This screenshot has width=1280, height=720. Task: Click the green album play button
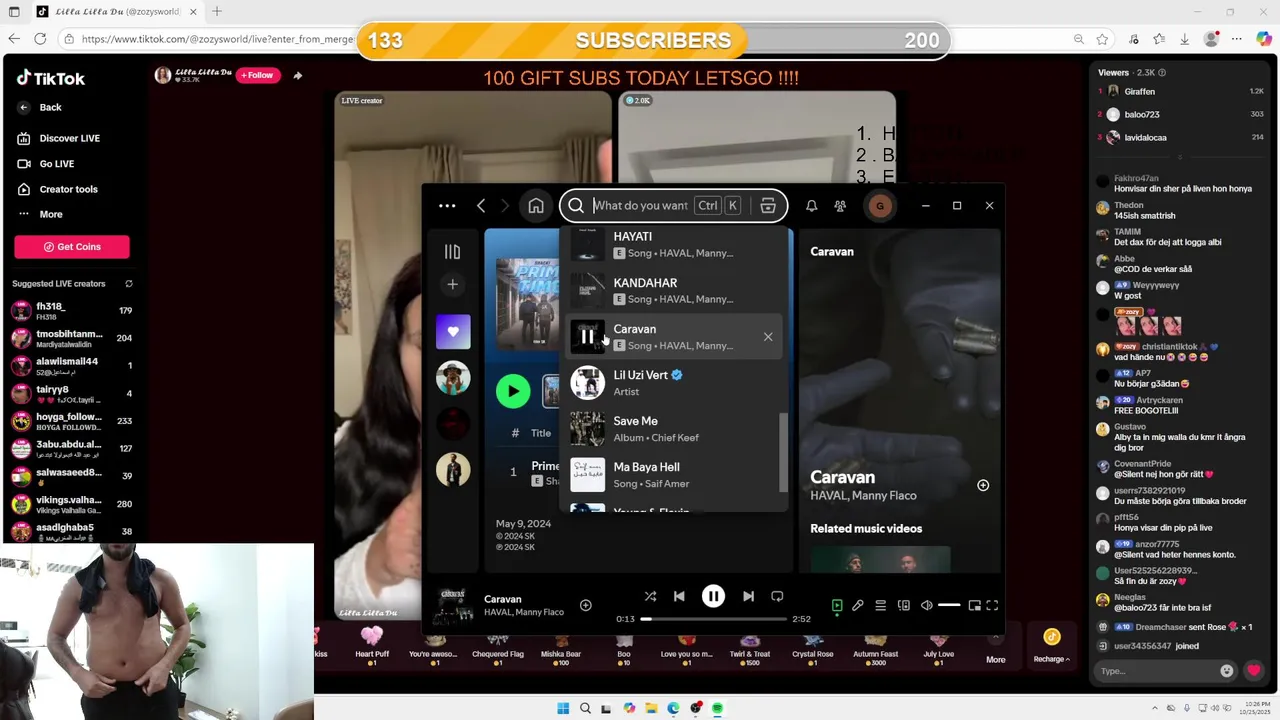click(x=513, y=391)
